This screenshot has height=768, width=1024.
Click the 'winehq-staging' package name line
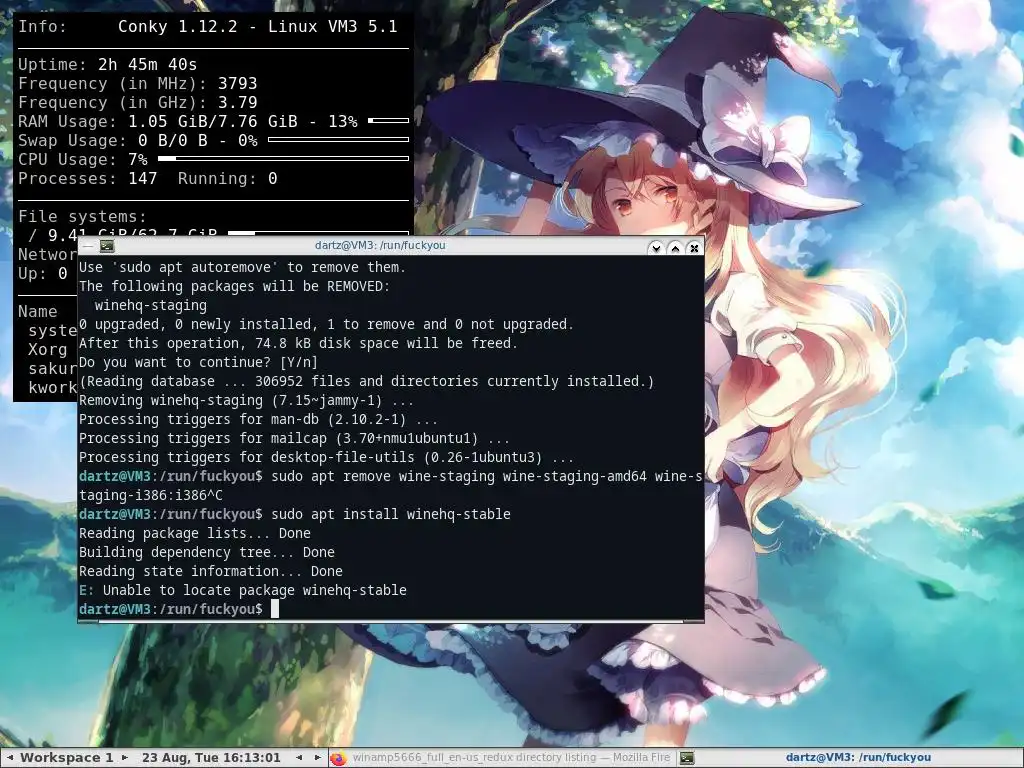tap(150, 305)
